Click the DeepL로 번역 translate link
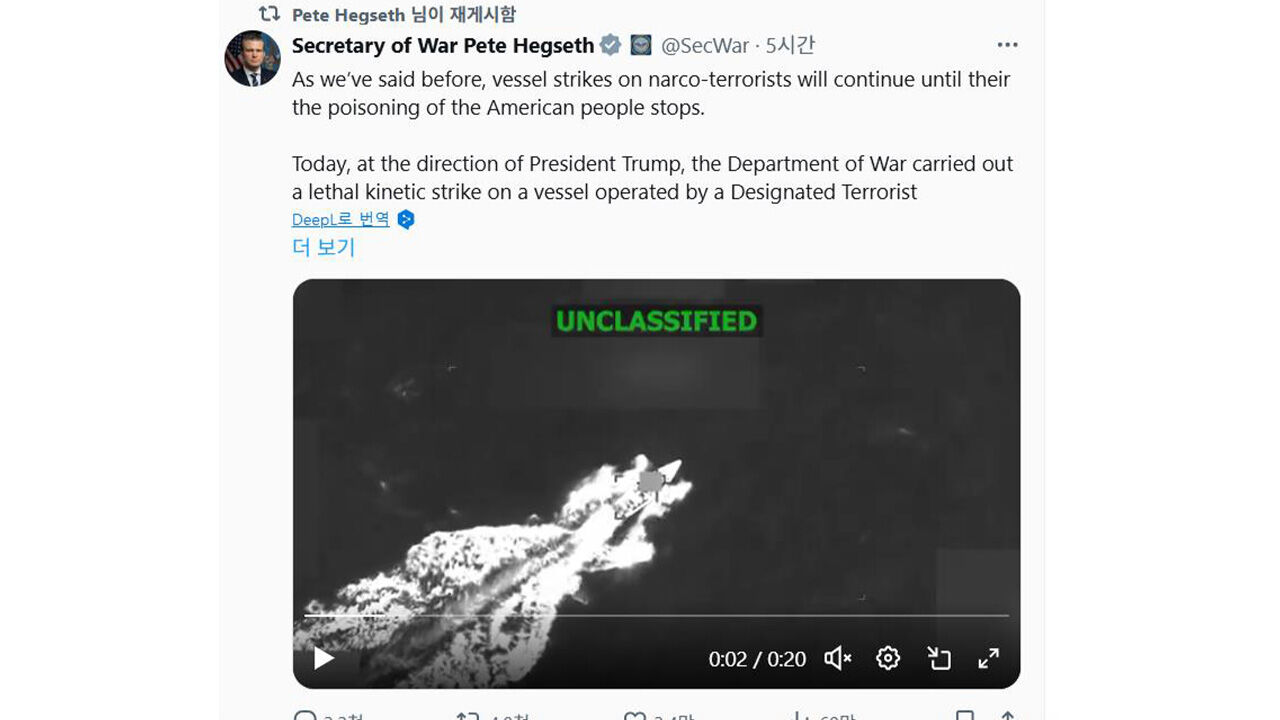 pos(341,220)
